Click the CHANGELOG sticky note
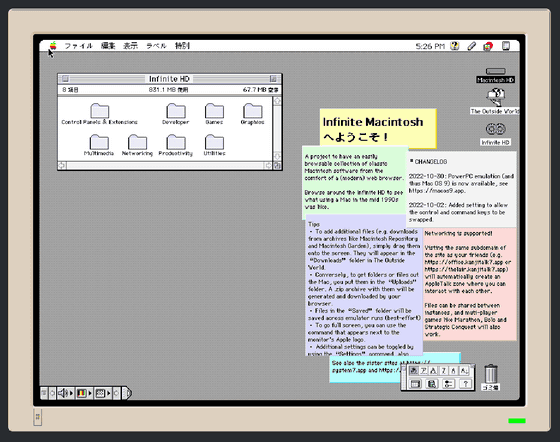Screen dimensions: 560x442 (x=462, y=189)
